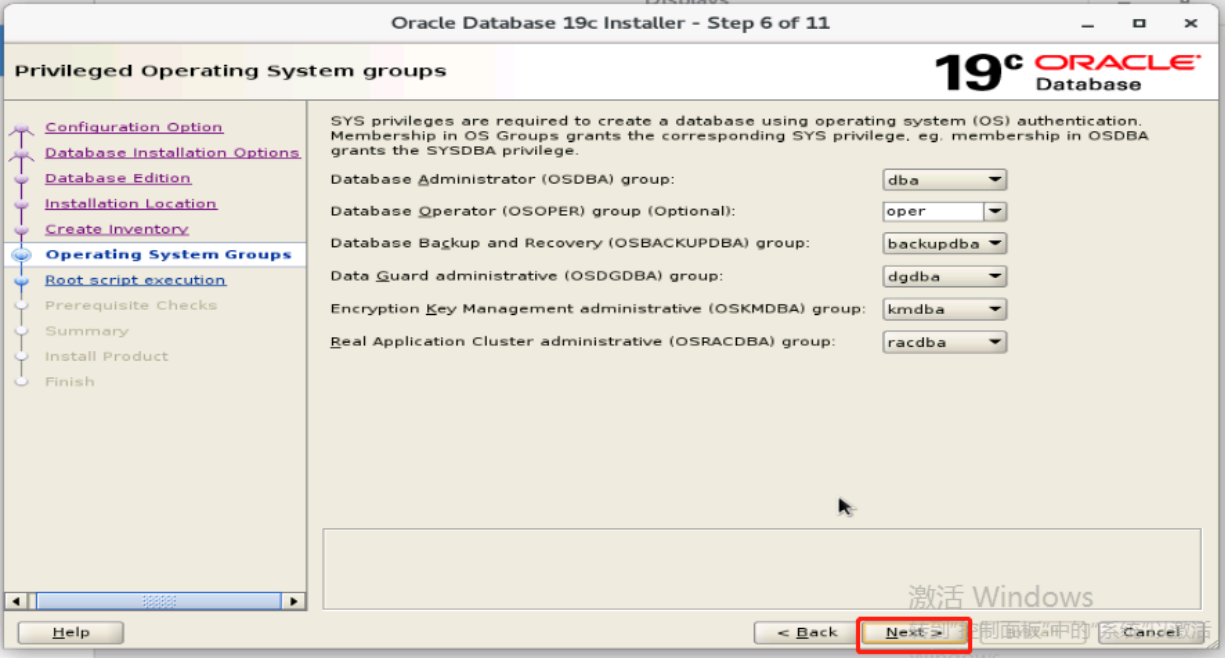Open the Installation Location step
The image size is (1225, 658).
131,204
